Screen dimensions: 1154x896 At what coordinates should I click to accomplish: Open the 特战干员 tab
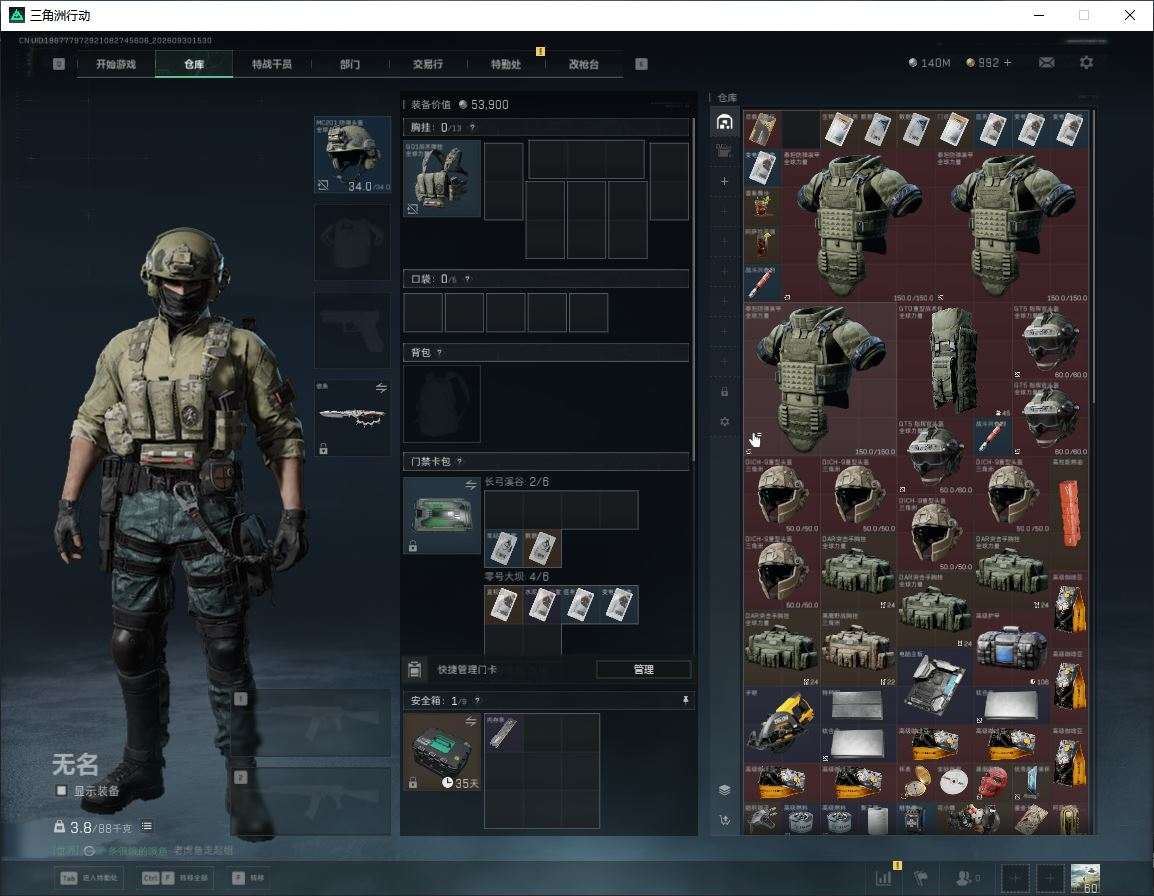pos(272,64)
